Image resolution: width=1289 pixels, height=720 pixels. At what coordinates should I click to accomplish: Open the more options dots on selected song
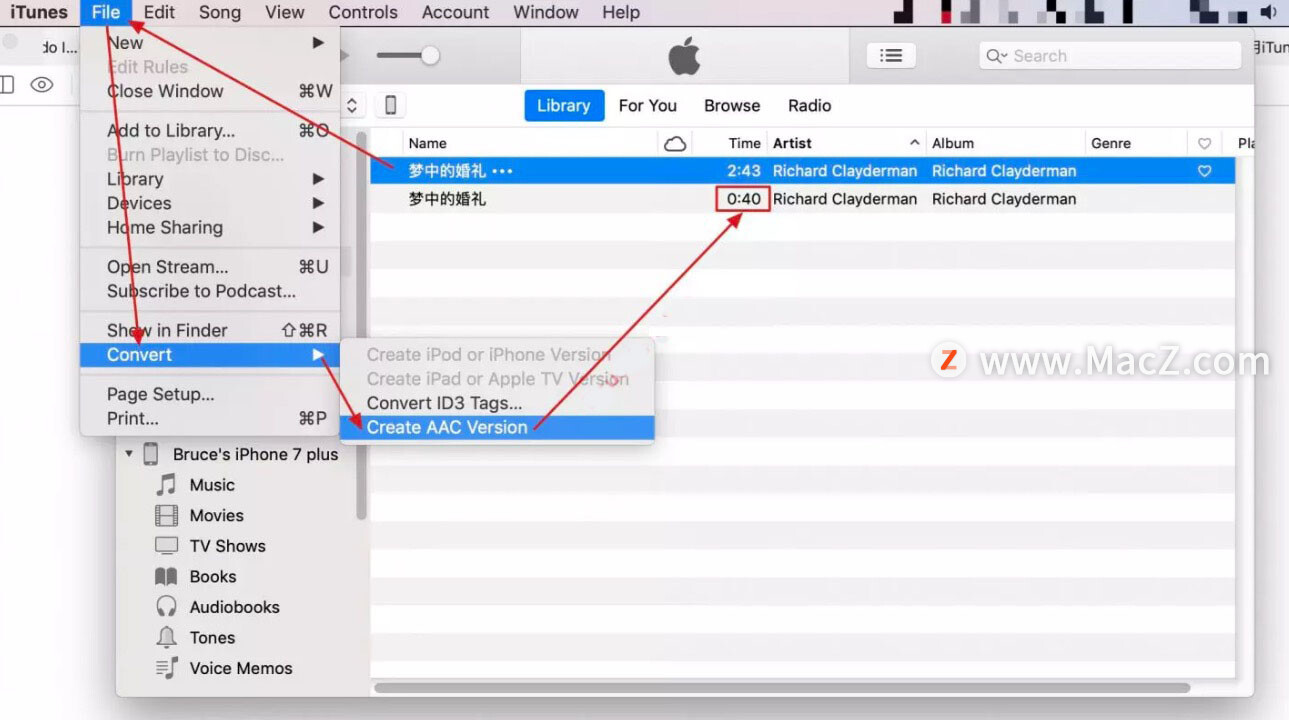point(502,171)
